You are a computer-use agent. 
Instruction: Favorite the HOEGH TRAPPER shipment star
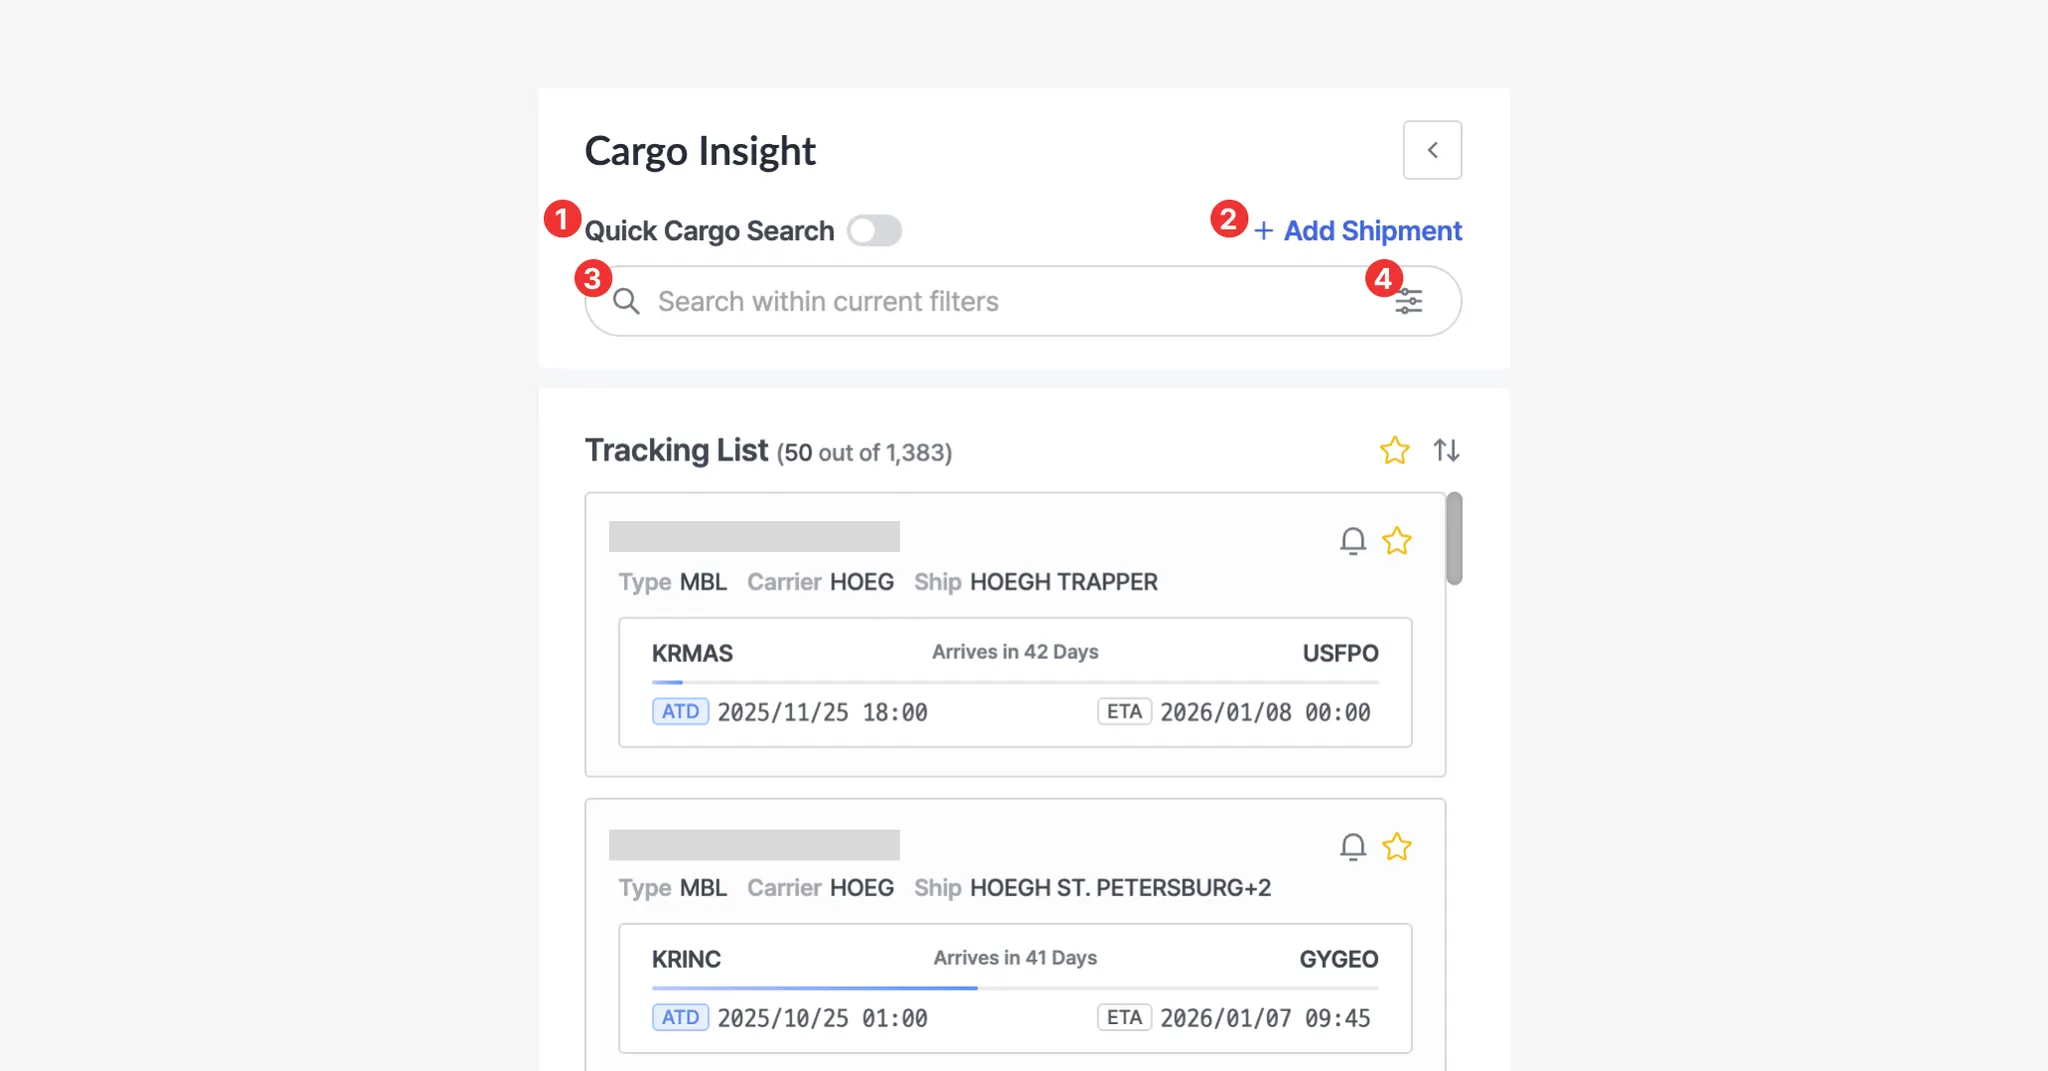[1397, 541]
